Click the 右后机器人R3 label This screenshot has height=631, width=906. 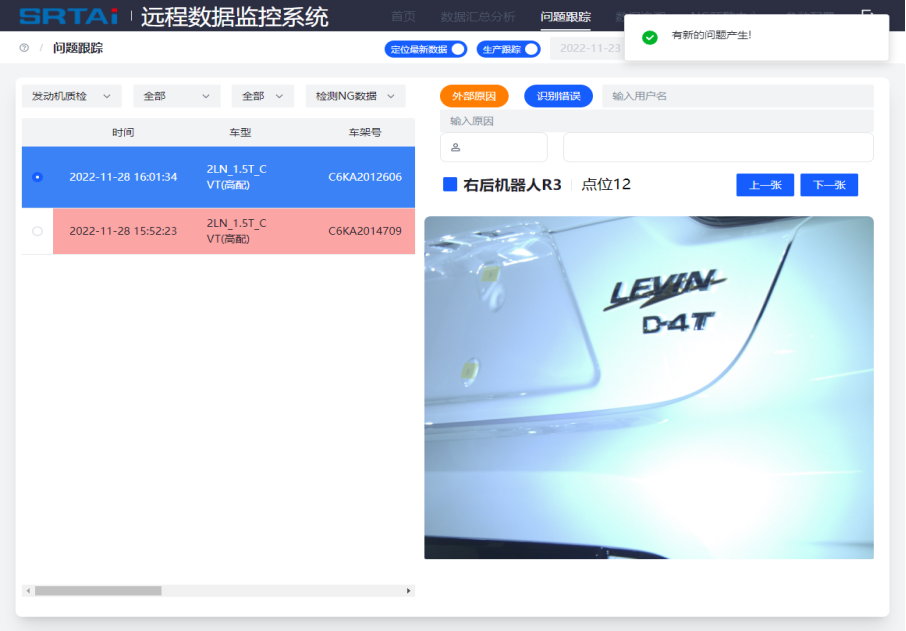click(513, 185)
